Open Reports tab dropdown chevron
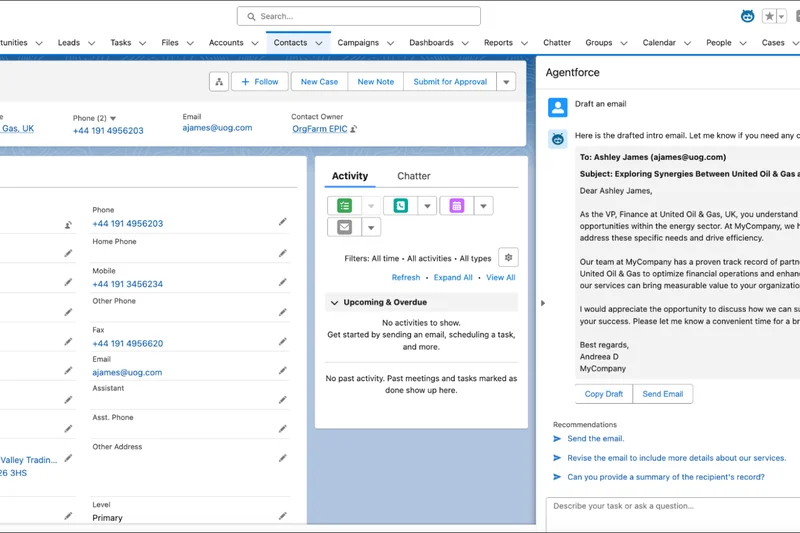 point(524,43)
